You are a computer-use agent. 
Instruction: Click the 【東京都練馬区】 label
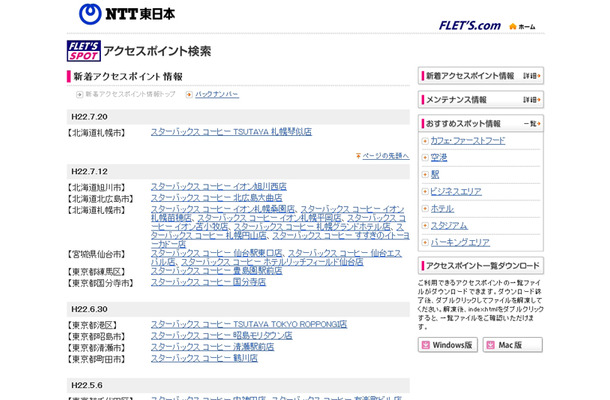[97, 272]
